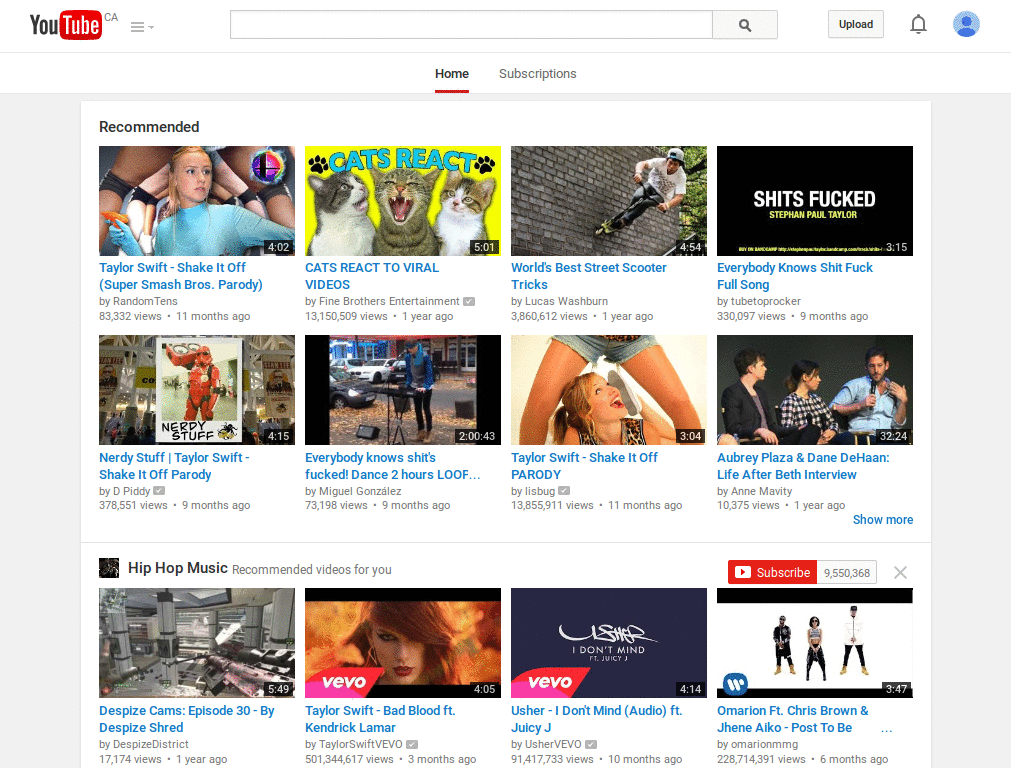Open the notifications bell
Image resolution: width=1024 pixels, height=768 pixels.
click(x=918, y=24)
